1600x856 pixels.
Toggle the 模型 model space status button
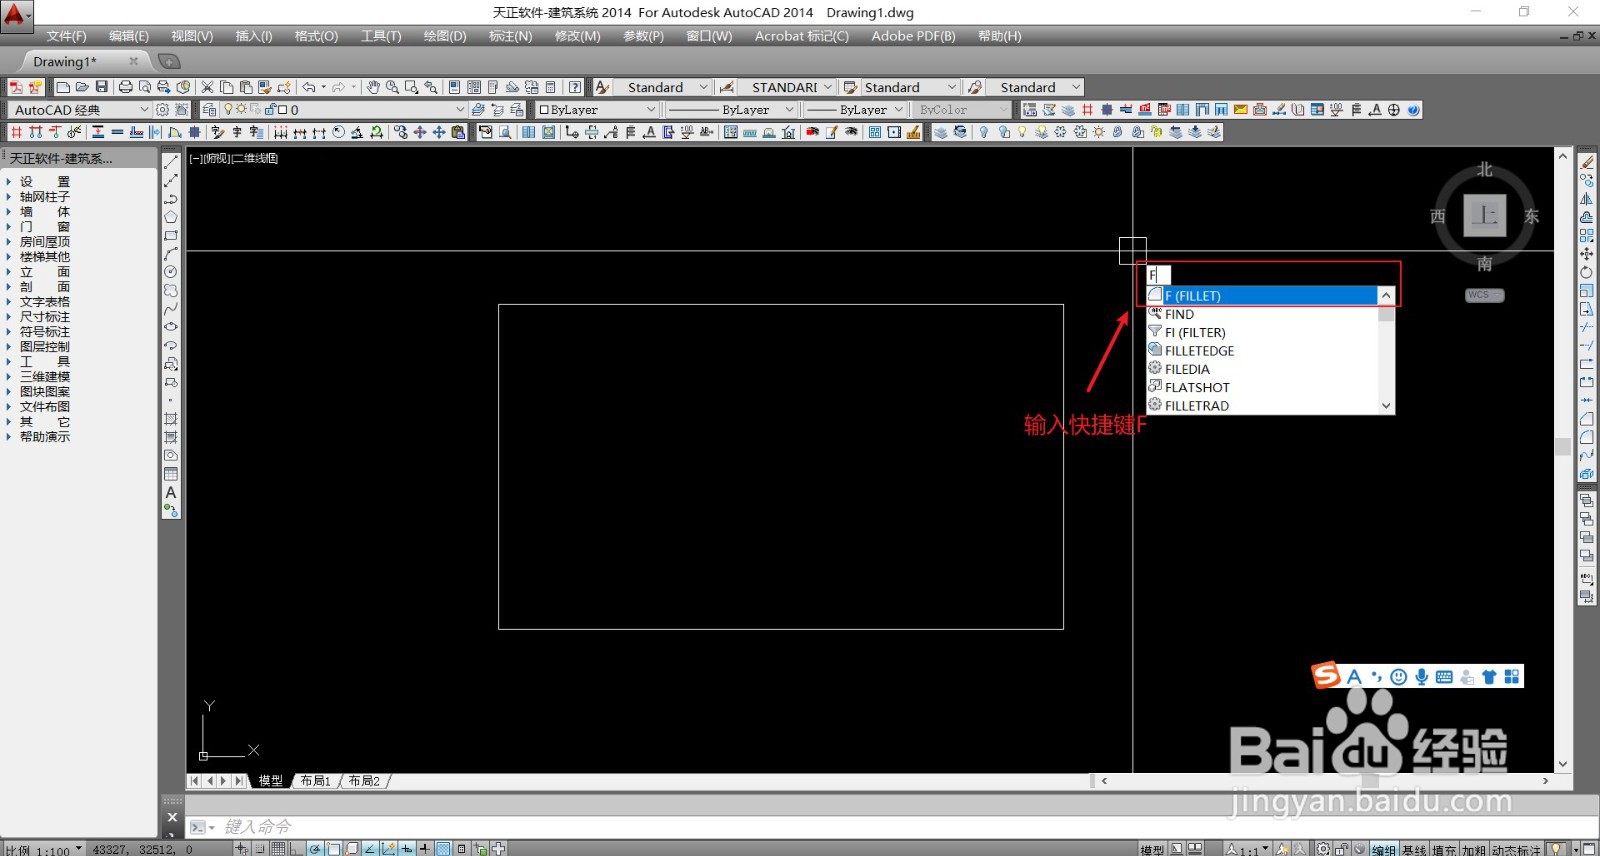1152,849
